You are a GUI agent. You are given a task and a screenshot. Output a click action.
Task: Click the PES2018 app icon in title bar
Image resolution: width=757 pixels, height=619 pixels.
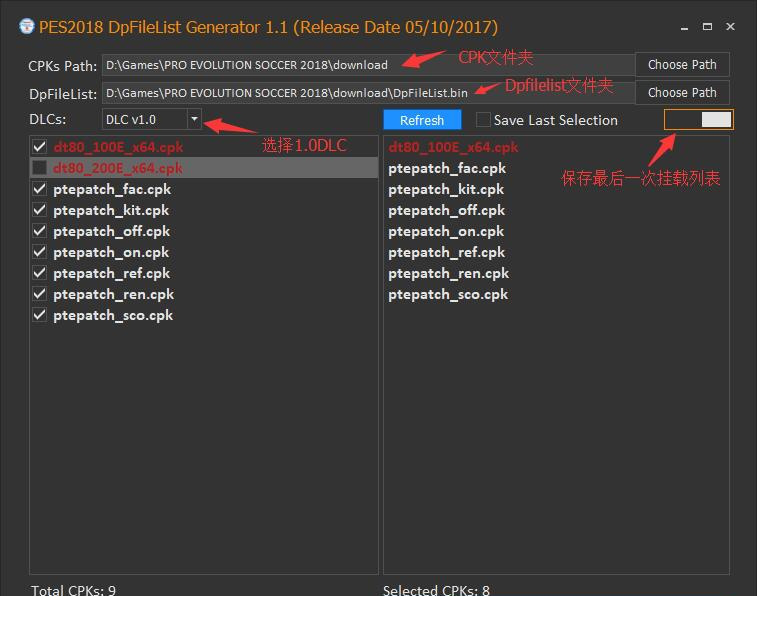pos(27,27)
